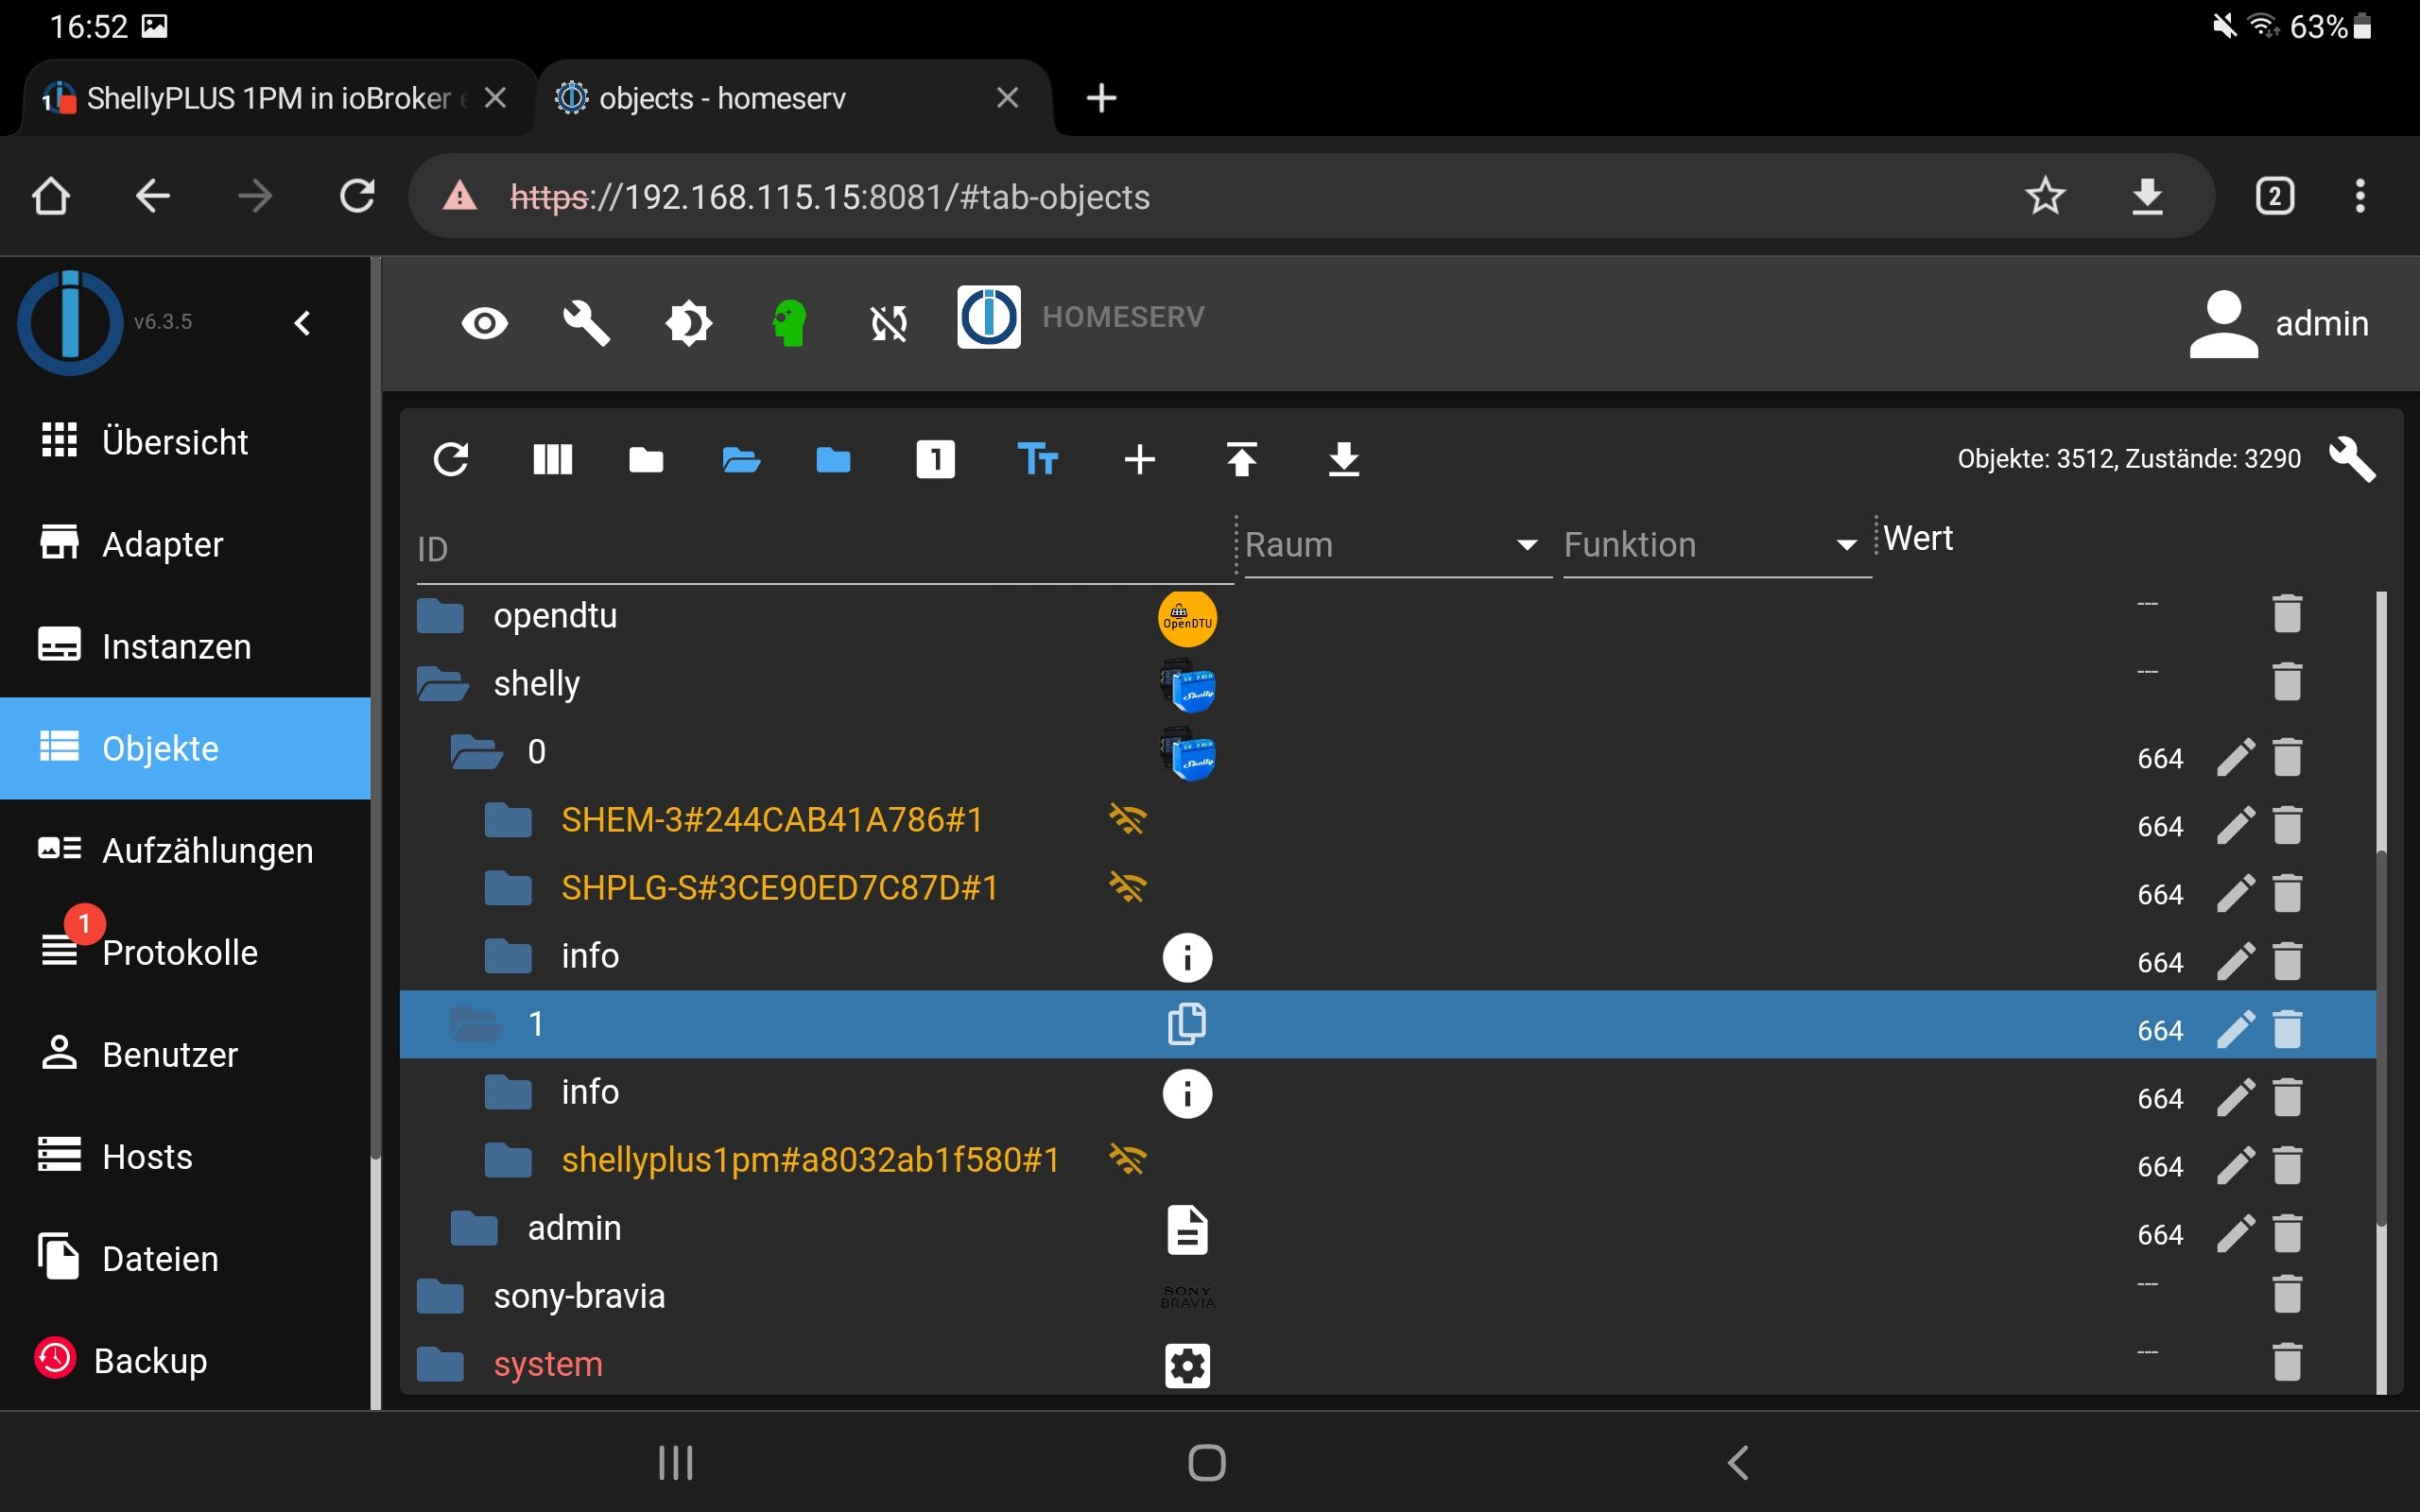The image size is (2420, 1512).
Task: Click download objects to file icon
Action: pyautogui.click(x=1343, y=460)
